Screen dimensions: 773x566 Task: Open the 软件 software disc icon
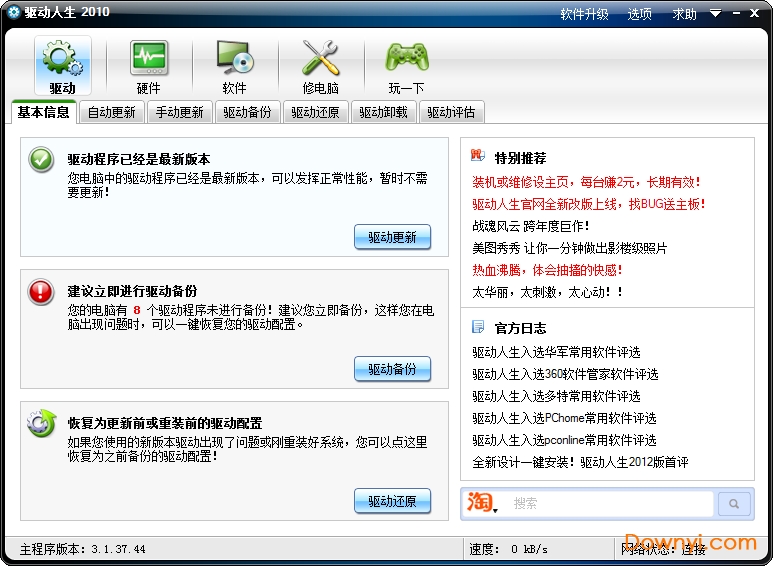coord(234,60)
